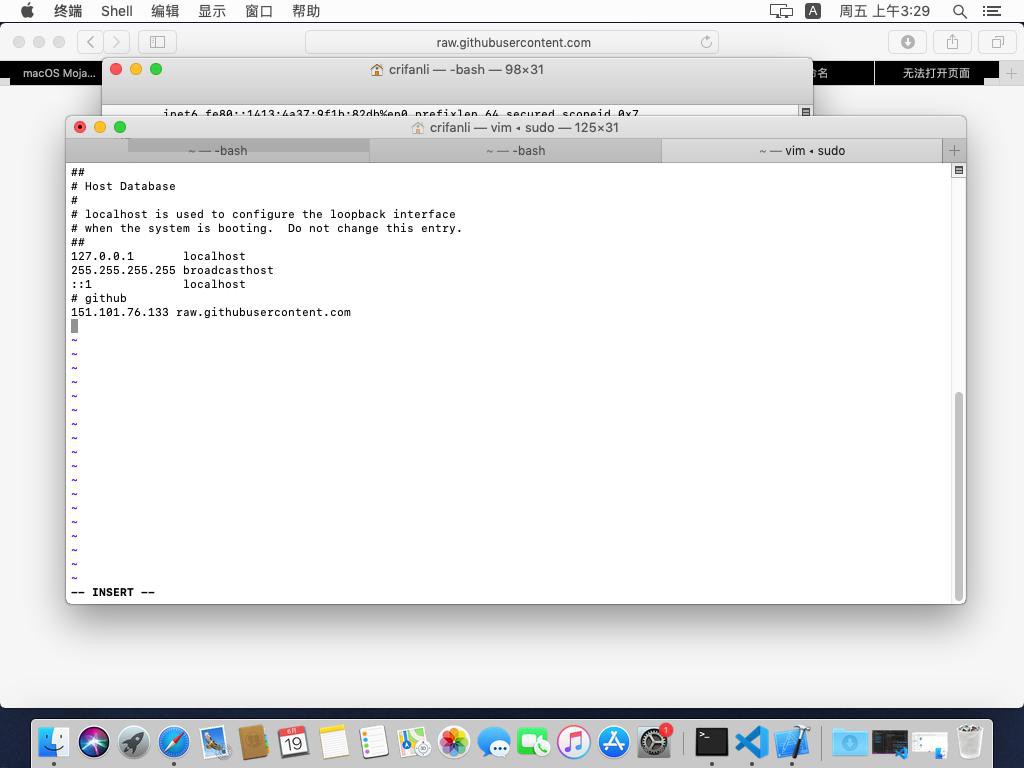Open the Shell menu
Image resolution: width=1024 pixels, height=768 pixels.
[x=117, y=11]
